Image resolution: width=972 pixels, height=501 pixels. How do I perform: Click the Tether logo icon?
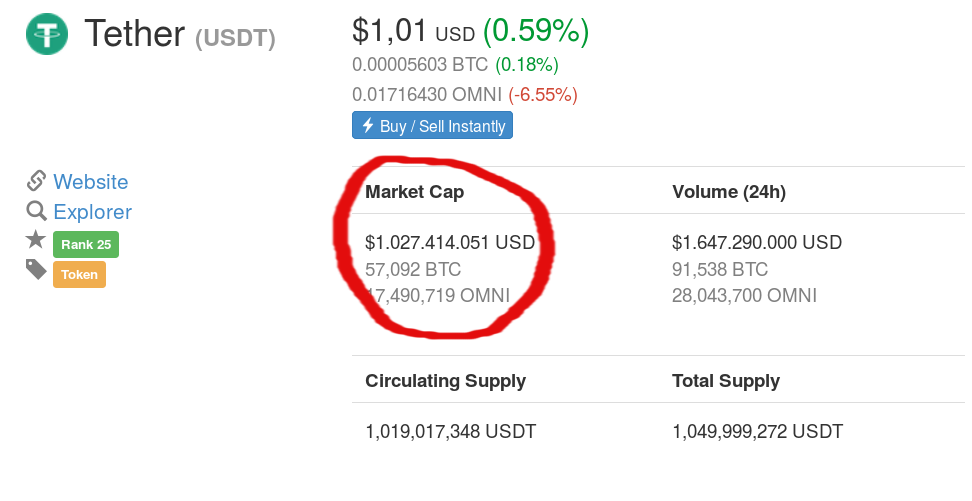click(47, 33)
